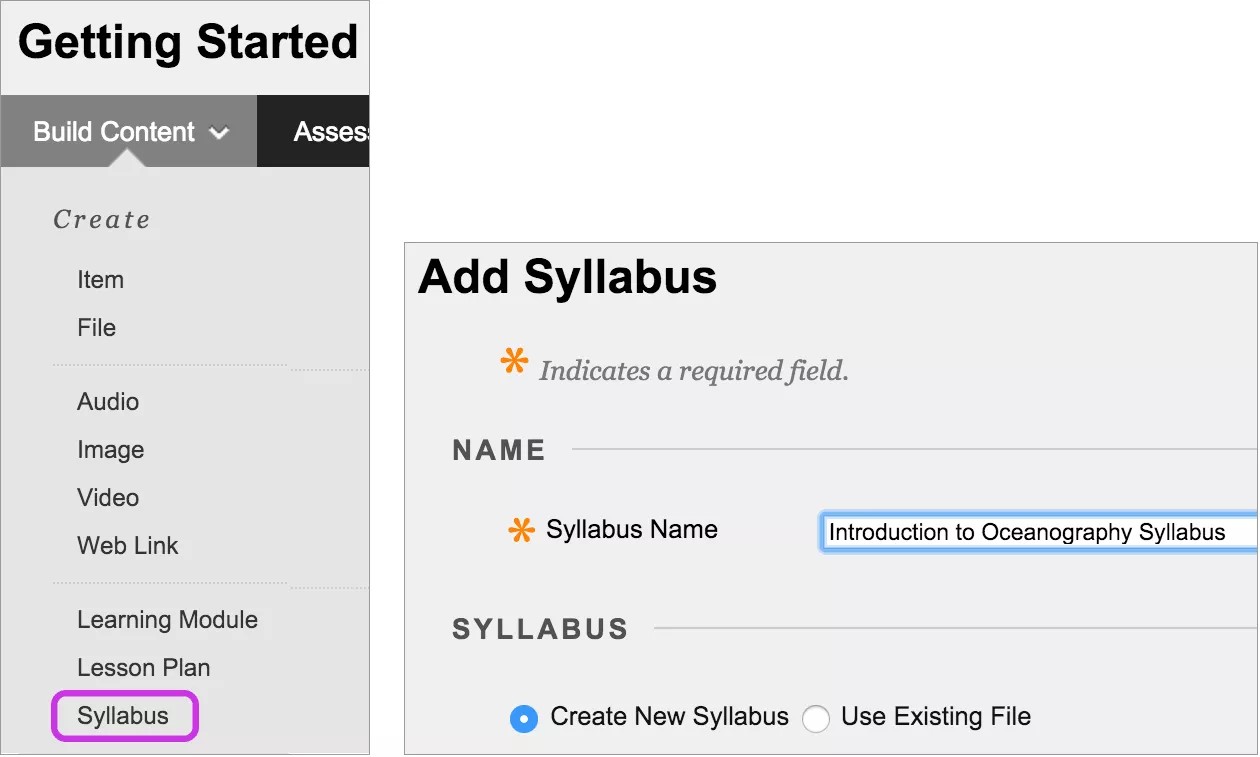Click the NAME section header
1260x757 pixels.
498,450
